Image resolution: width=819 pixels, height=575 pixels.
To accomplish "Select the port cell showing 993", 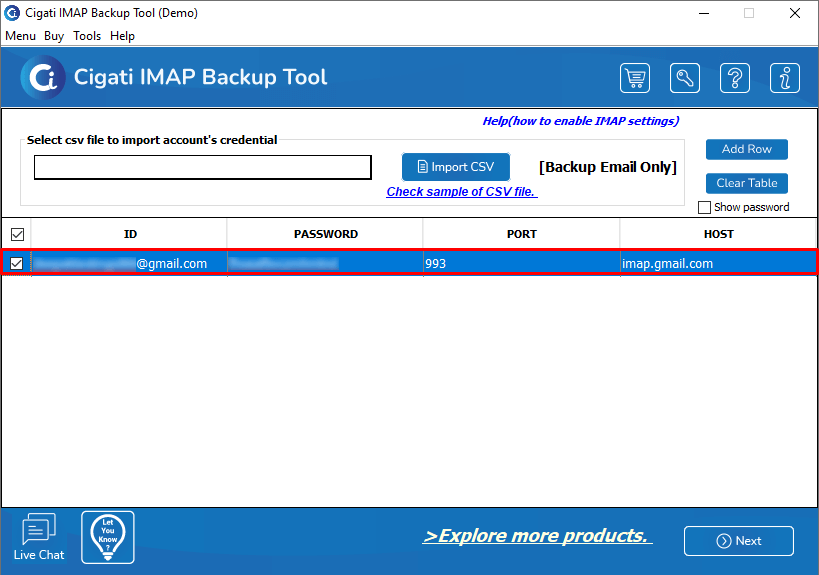I will pos(521,263).
